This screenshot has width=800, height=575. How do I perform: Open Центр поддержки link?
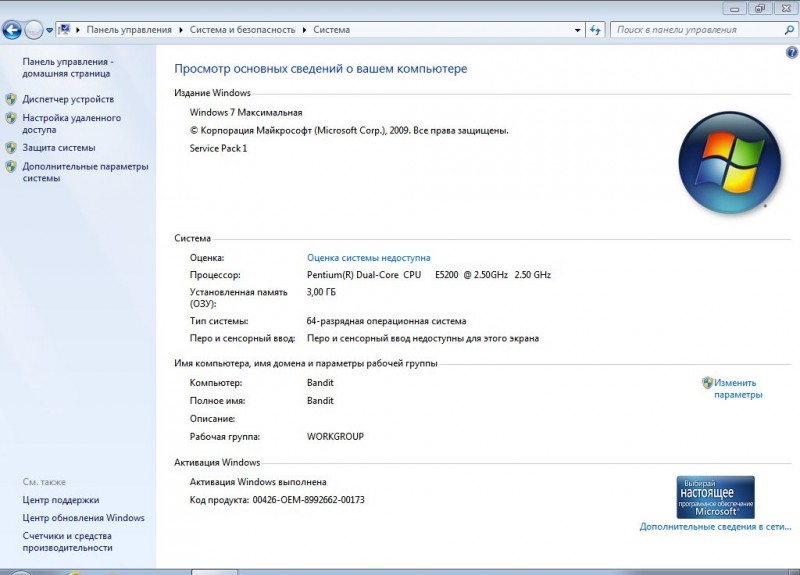[x=61, y=500]
